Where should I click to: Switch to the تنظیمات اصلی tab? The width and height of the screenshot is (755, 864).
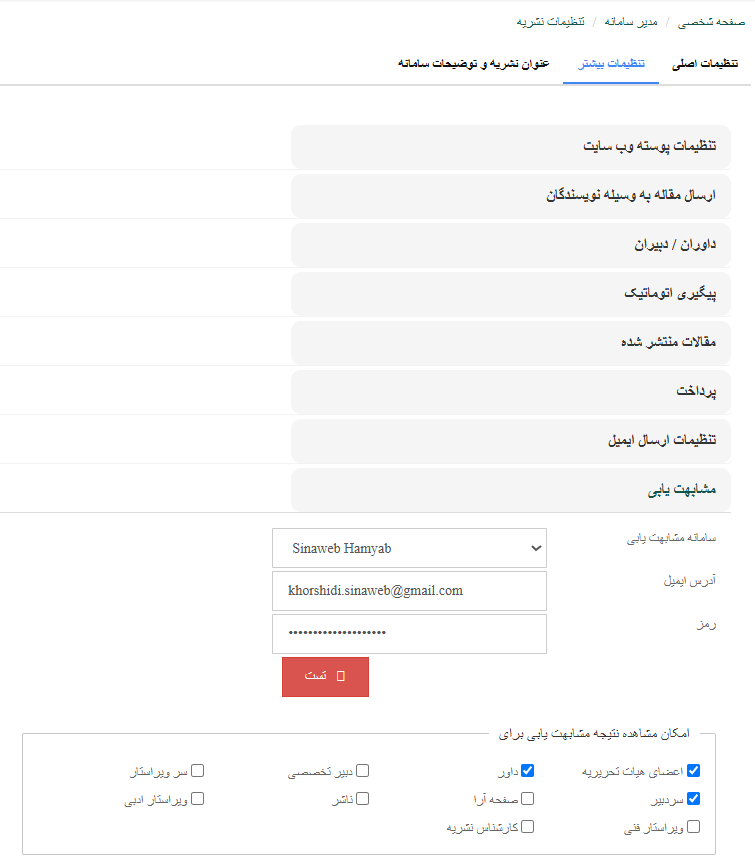[704, 63]
